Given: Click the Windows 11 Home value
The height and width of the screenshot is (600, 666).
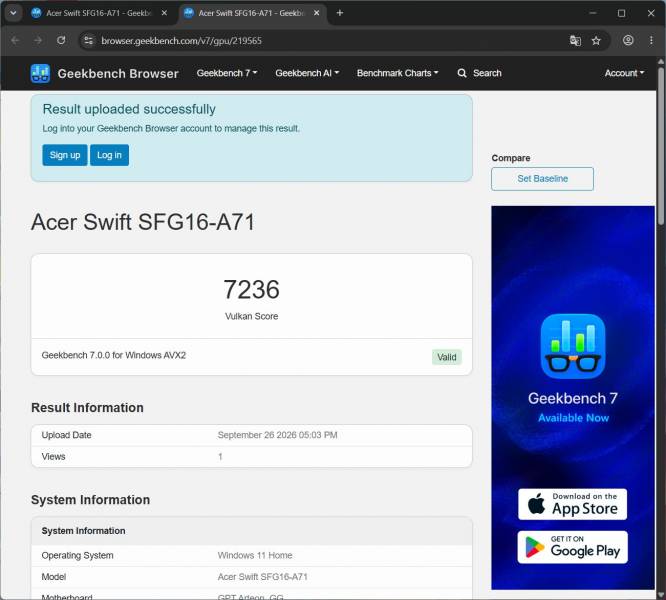Looking at the screenshot, I should [x=255, y=555].
